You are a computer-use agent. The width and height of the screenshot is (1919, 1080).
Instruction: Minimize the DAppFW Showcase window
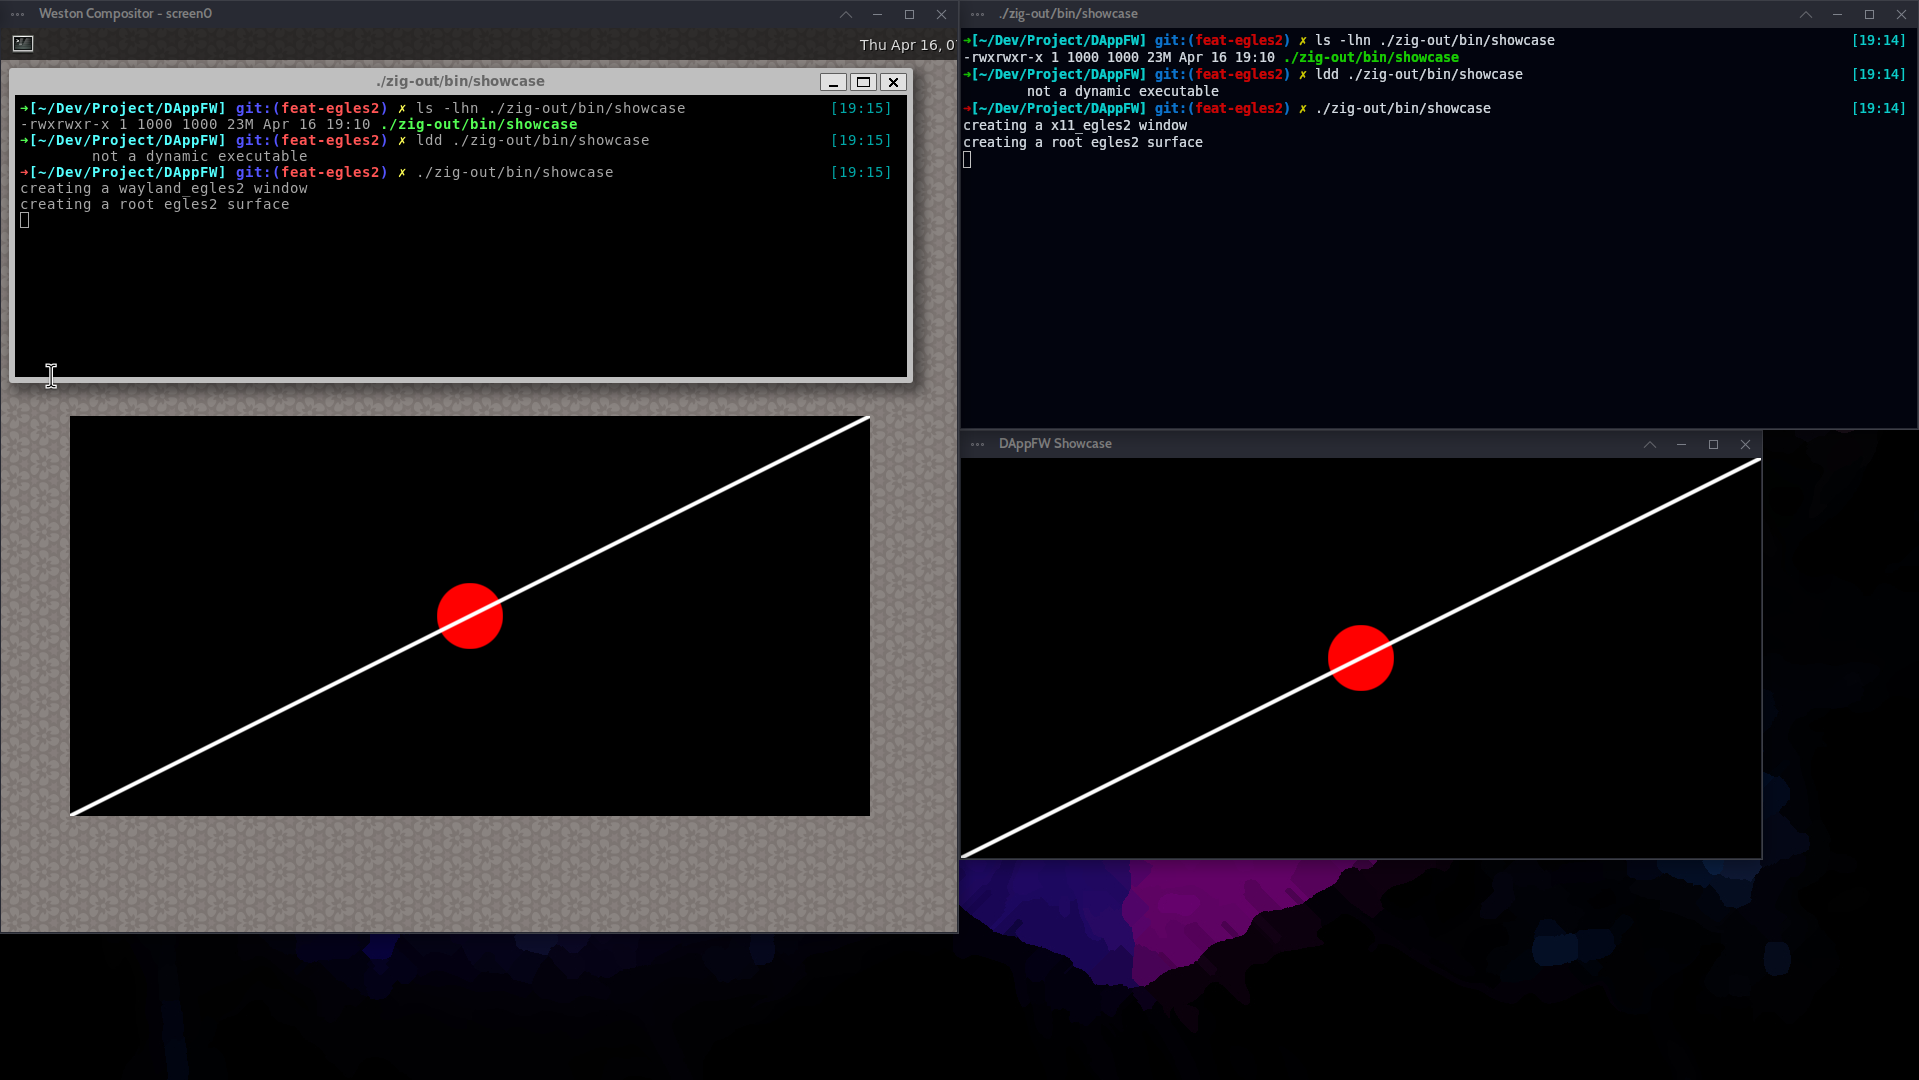pos(1681,444)
